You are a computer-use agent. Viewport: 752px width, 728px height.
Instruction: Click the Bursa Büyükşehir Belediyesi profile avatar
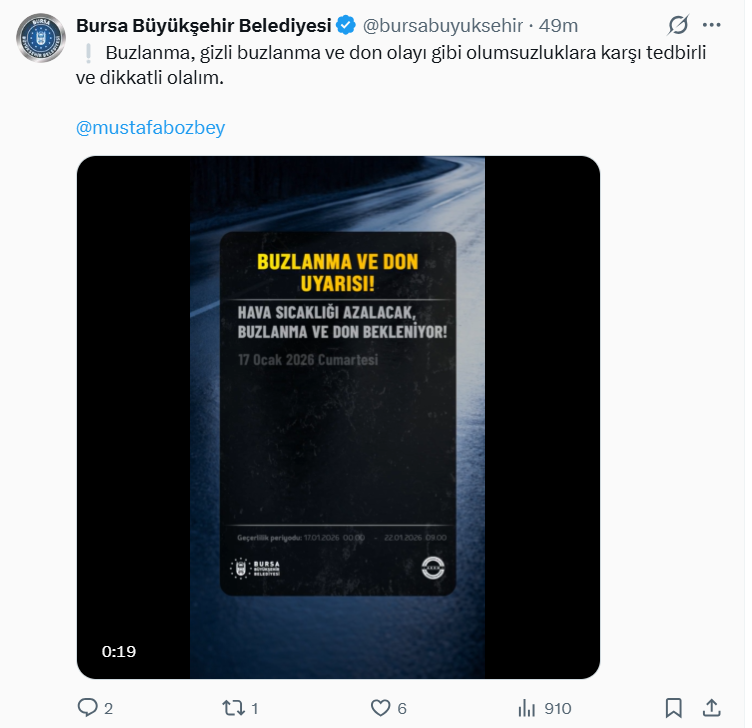click(41, 38)
